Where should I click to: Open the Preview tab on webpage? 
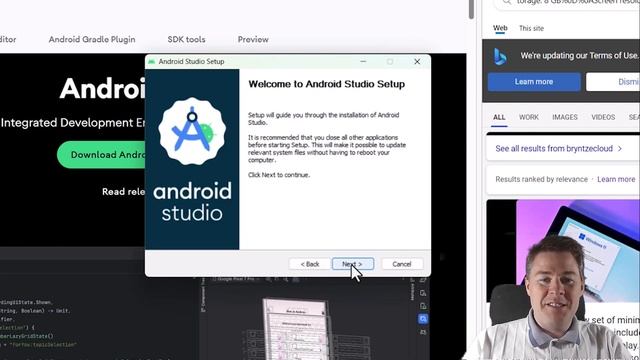click(x=253, y=40)
